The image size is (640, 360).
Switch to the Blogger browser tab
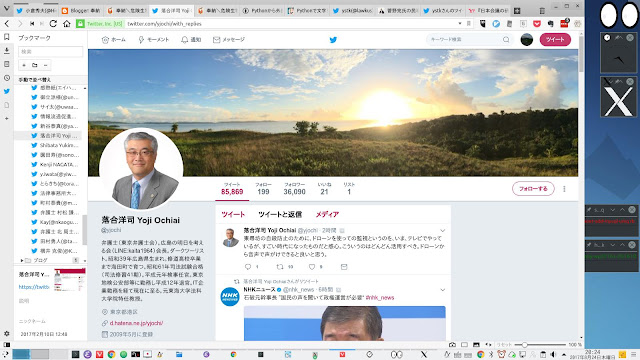coord(81,11)
